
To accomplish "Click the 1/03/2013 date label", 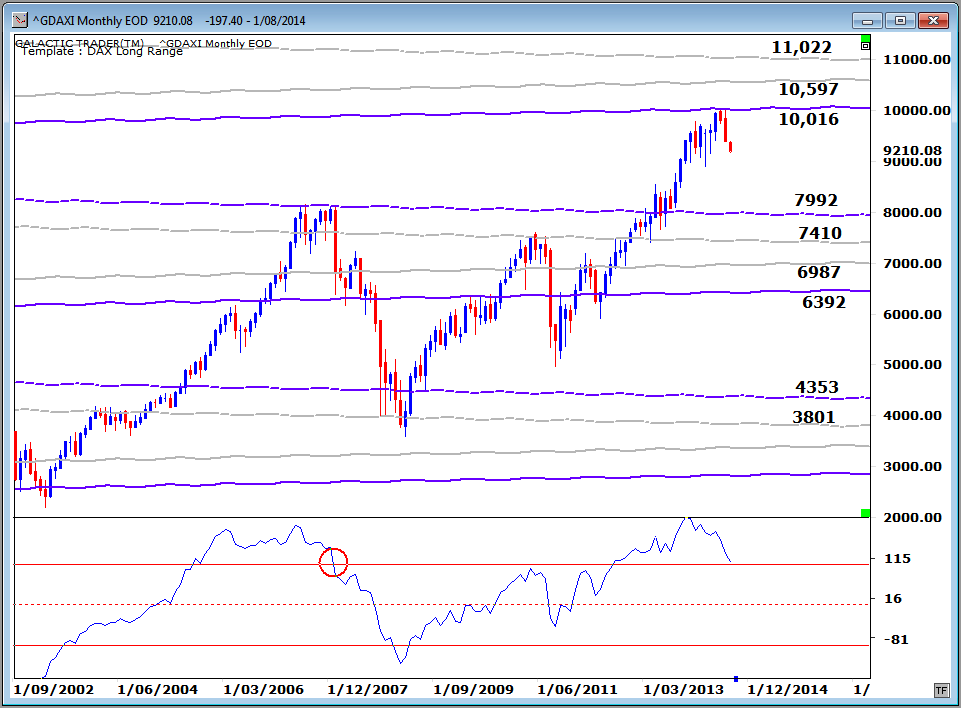I will (683, 690).
